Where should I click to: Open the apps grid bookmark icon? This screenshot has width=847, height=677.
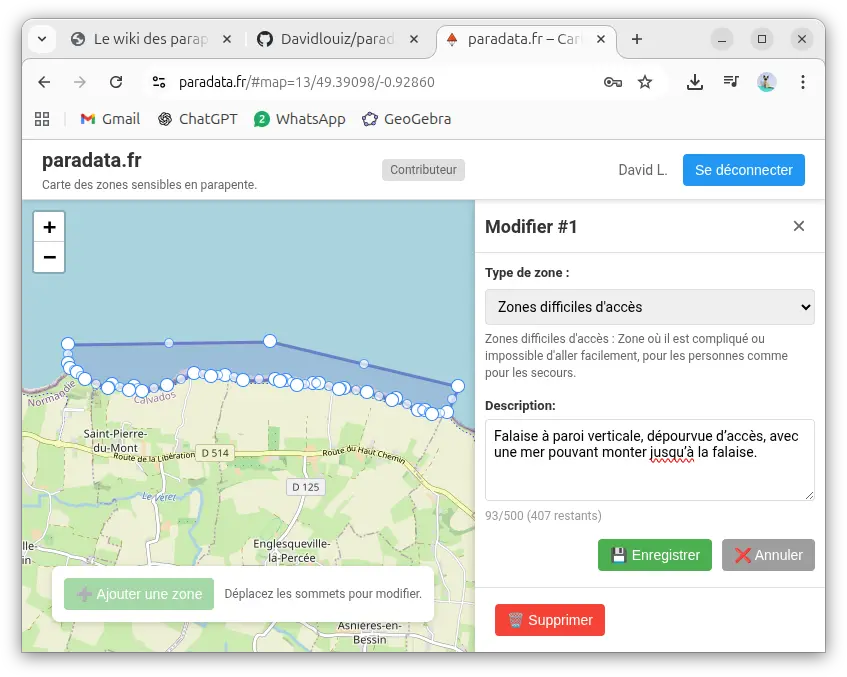tap(42, 119)
